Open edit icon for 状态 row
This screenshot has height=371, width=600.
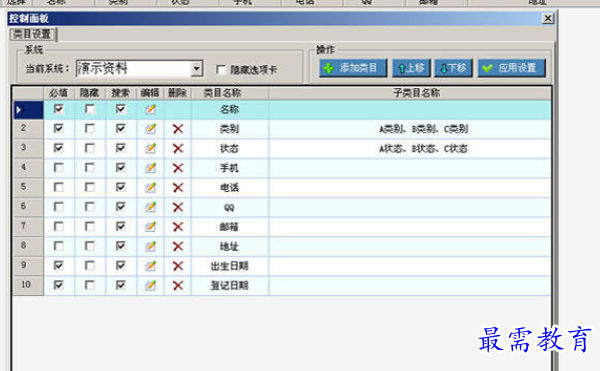(x=151, y=148)
